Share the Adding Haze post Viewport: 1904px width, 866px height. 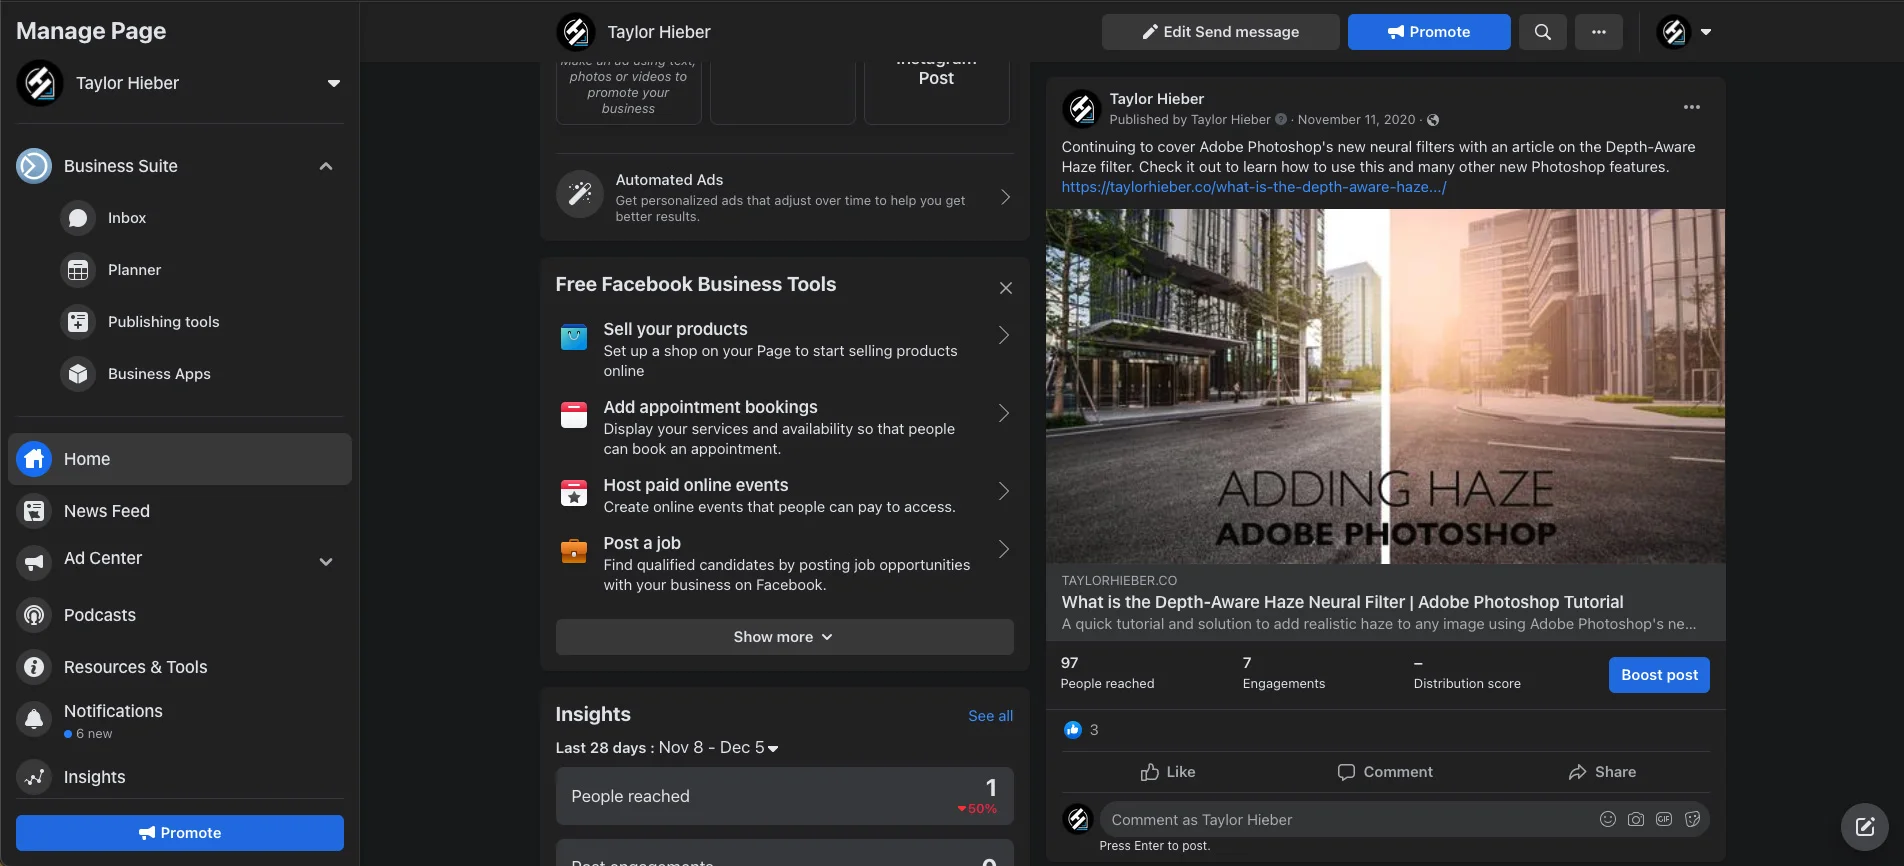click(1602, 772)
